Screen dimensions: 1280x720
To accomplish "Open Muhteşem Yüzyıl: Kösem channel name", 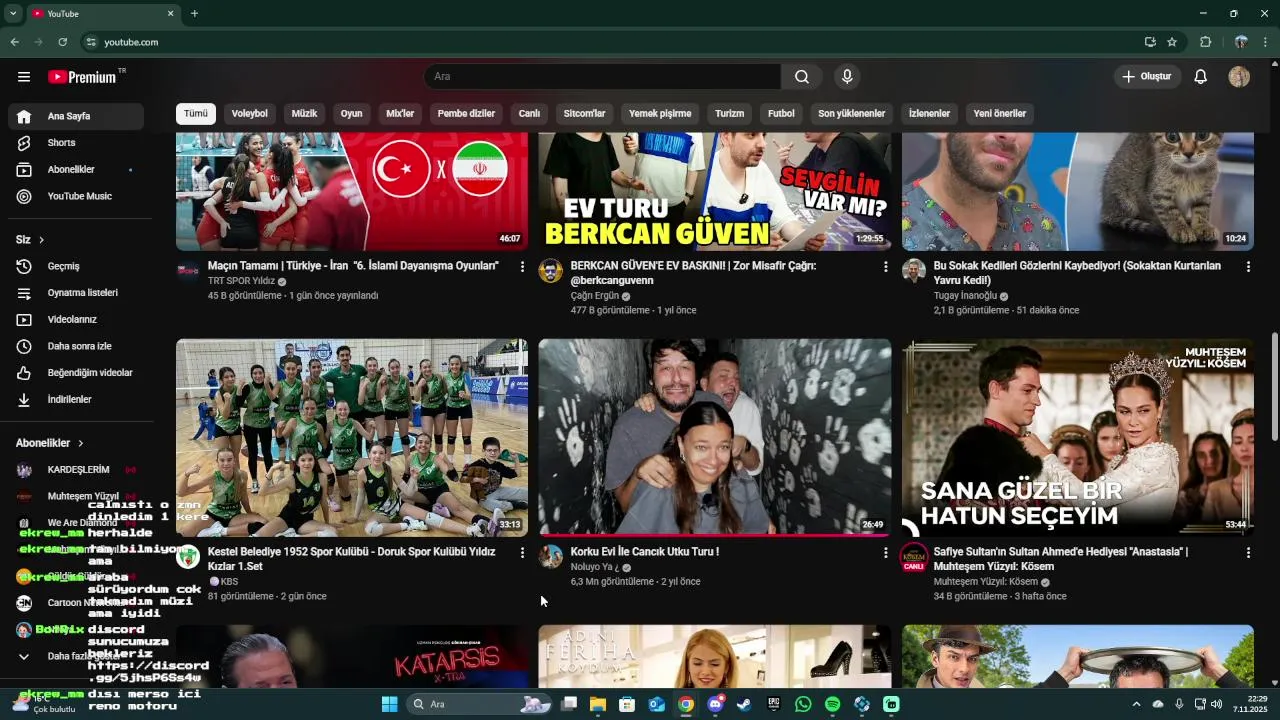I will (x=986, y=582).
